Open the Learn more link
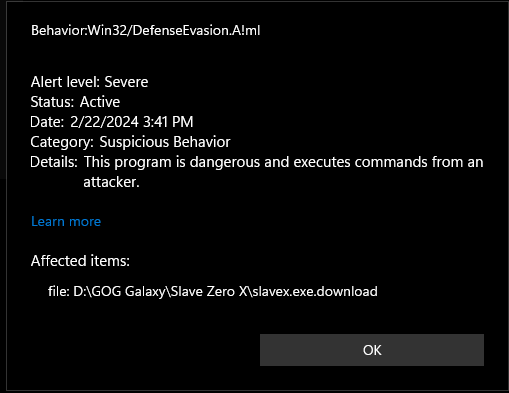The height and width of the screenshot is (393, 509). [66, 221]
